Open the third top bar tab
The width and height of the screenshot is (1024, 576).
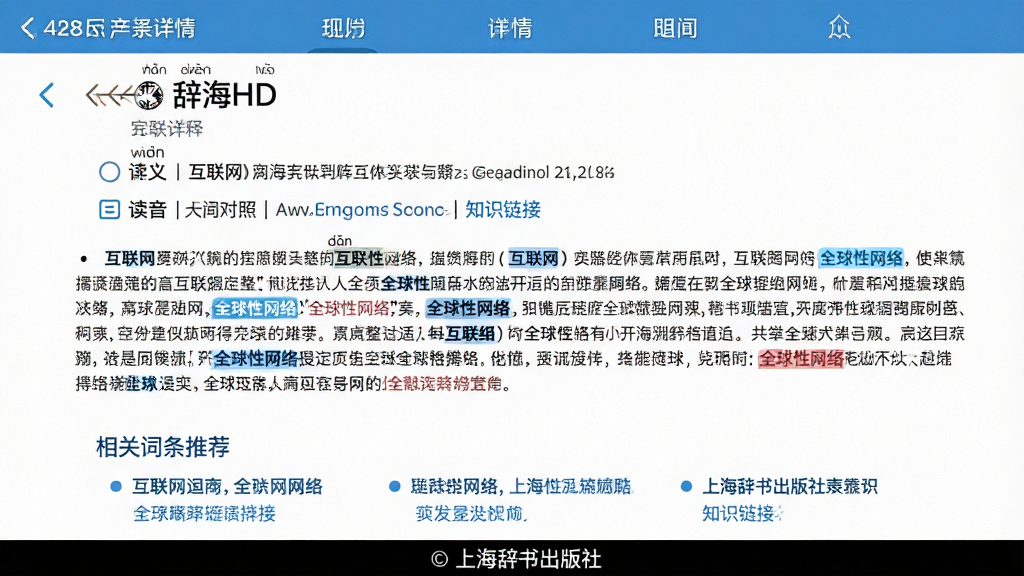(675, 28)
